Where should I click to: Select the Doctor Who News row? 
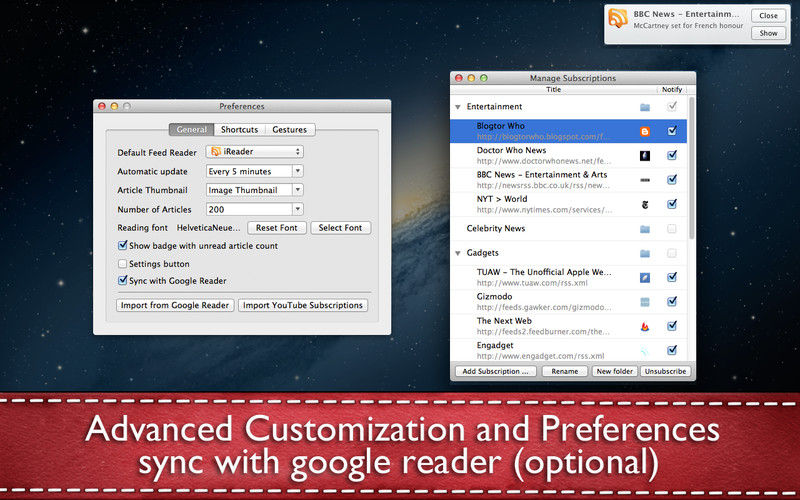[x=568, y=156]
